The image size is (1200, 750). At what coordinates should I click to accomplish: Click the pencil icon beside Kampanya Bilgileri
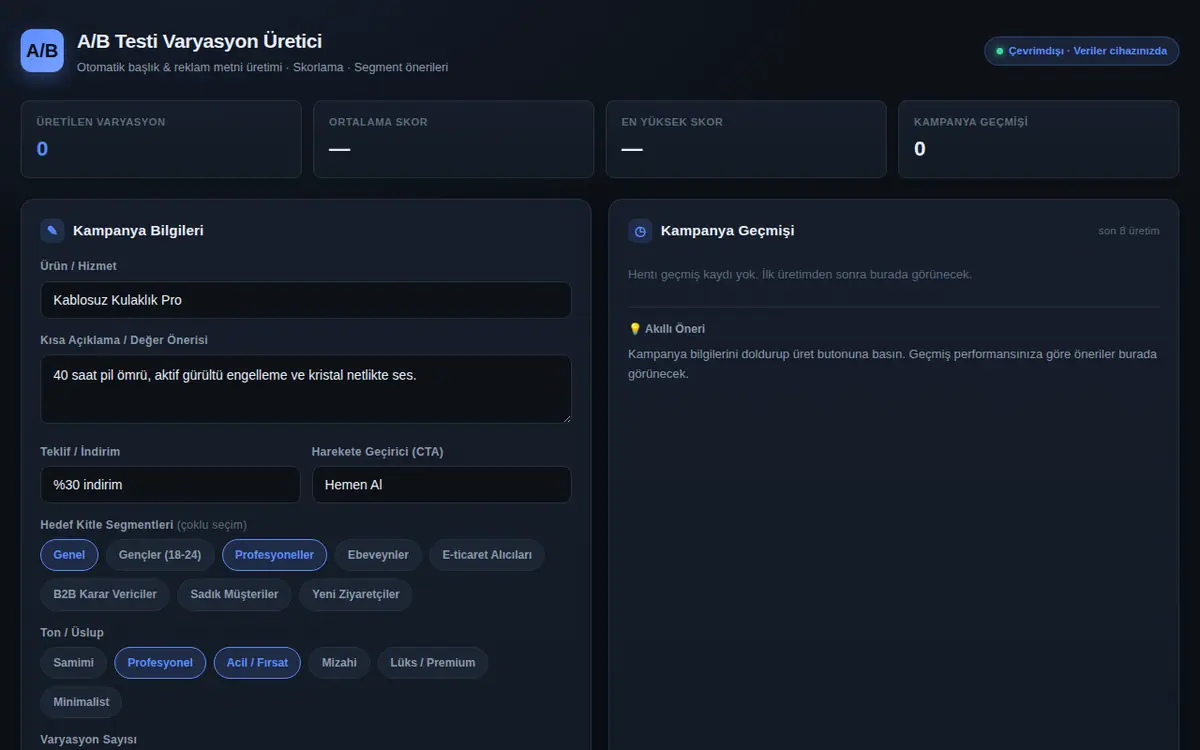click(52, 231)
